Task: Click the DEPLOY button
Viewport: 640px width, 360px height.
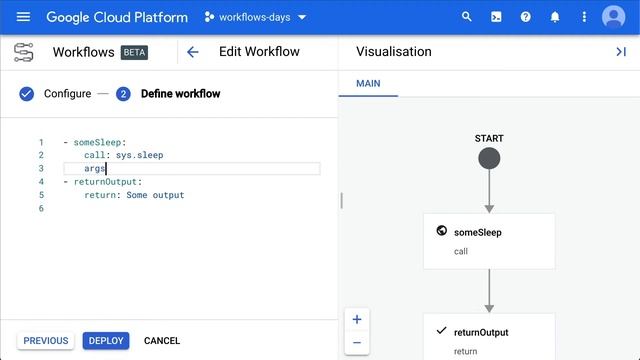Action: click(106, 340)
